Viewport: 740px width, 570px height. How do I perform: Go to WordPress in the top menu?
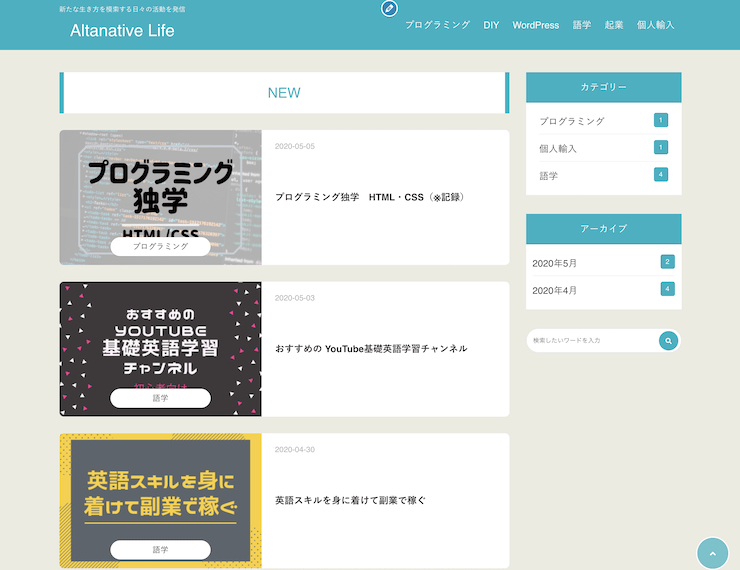535,25
